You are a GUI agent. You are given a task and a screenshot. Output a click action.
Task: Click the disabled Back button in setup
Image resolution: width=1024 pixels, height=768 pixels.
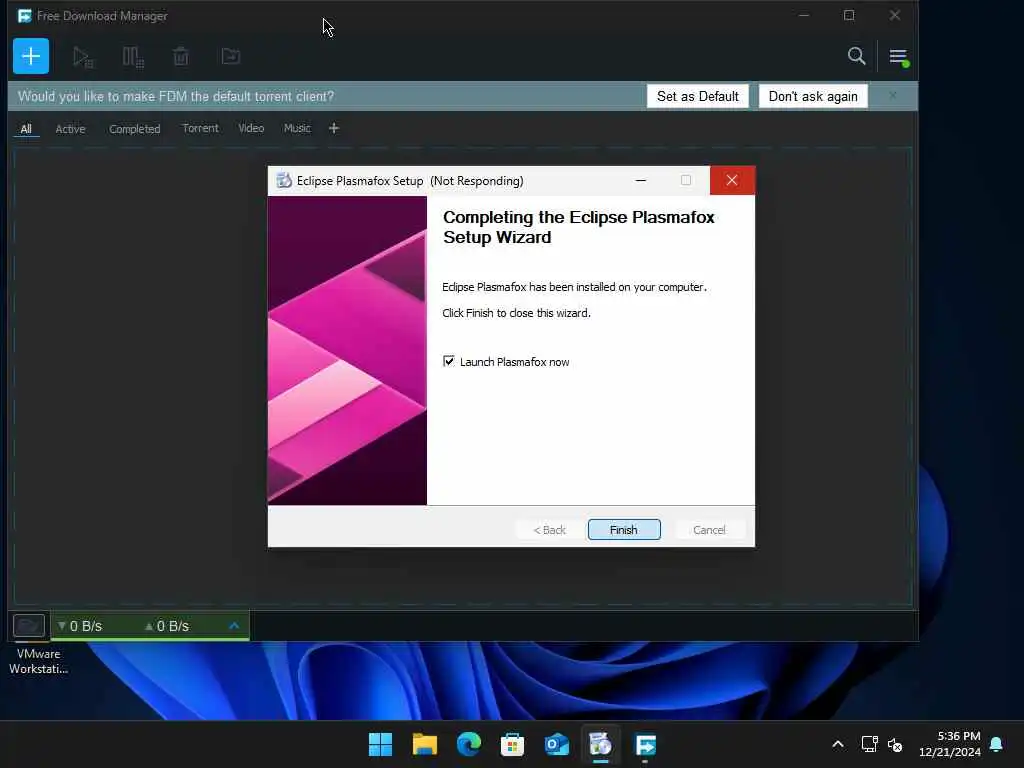[550, 530]
